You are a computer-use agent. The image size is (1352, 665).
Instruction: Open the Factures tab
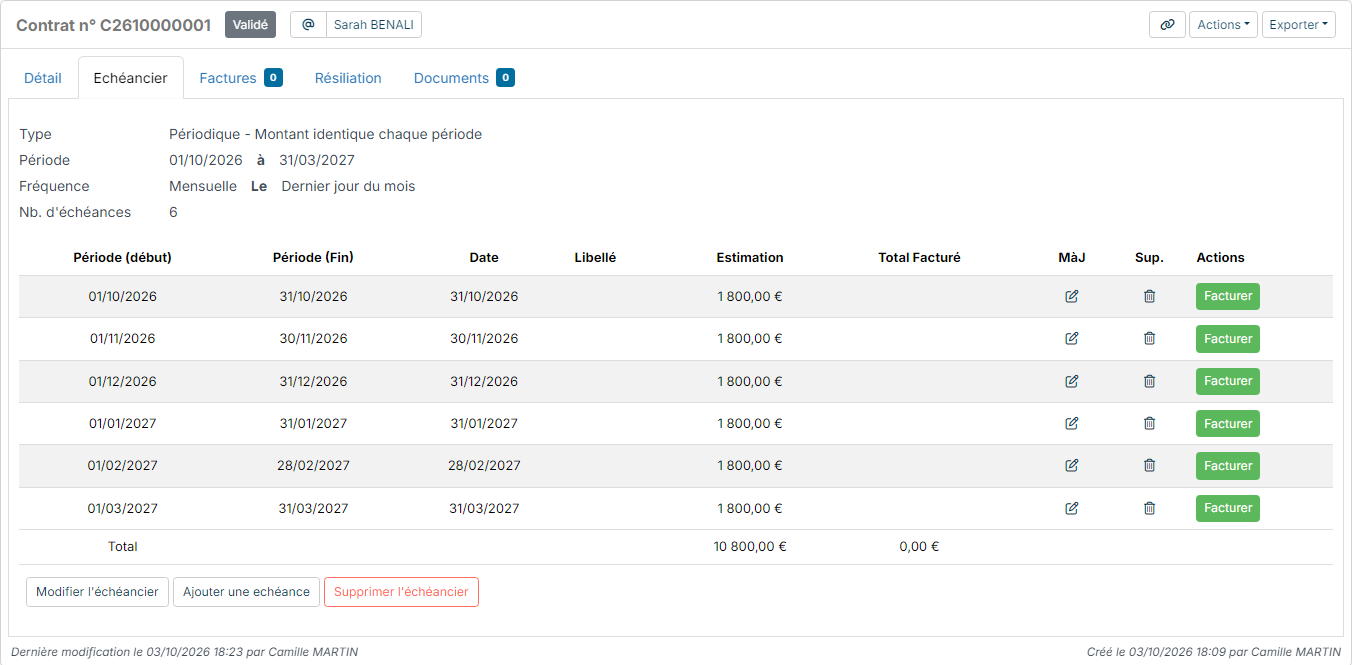tap(241, 78)
